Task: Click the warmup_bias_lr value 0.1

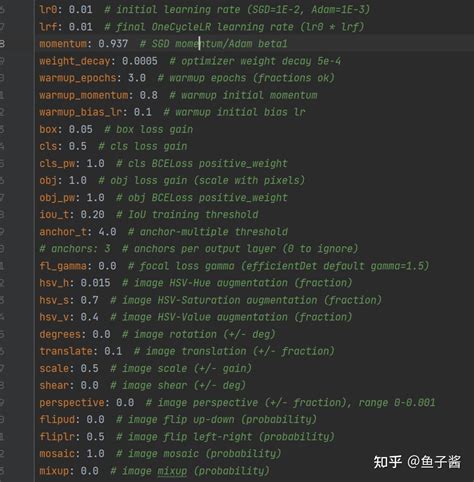Action: click(143, 112)
